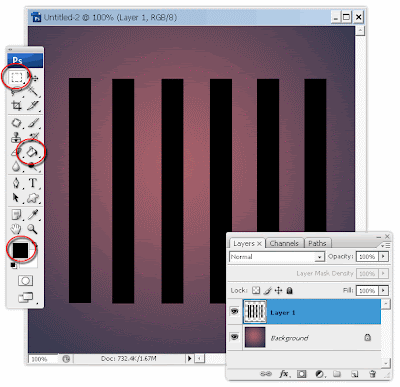Select the Custom Shape tool

tap(33, 198)
